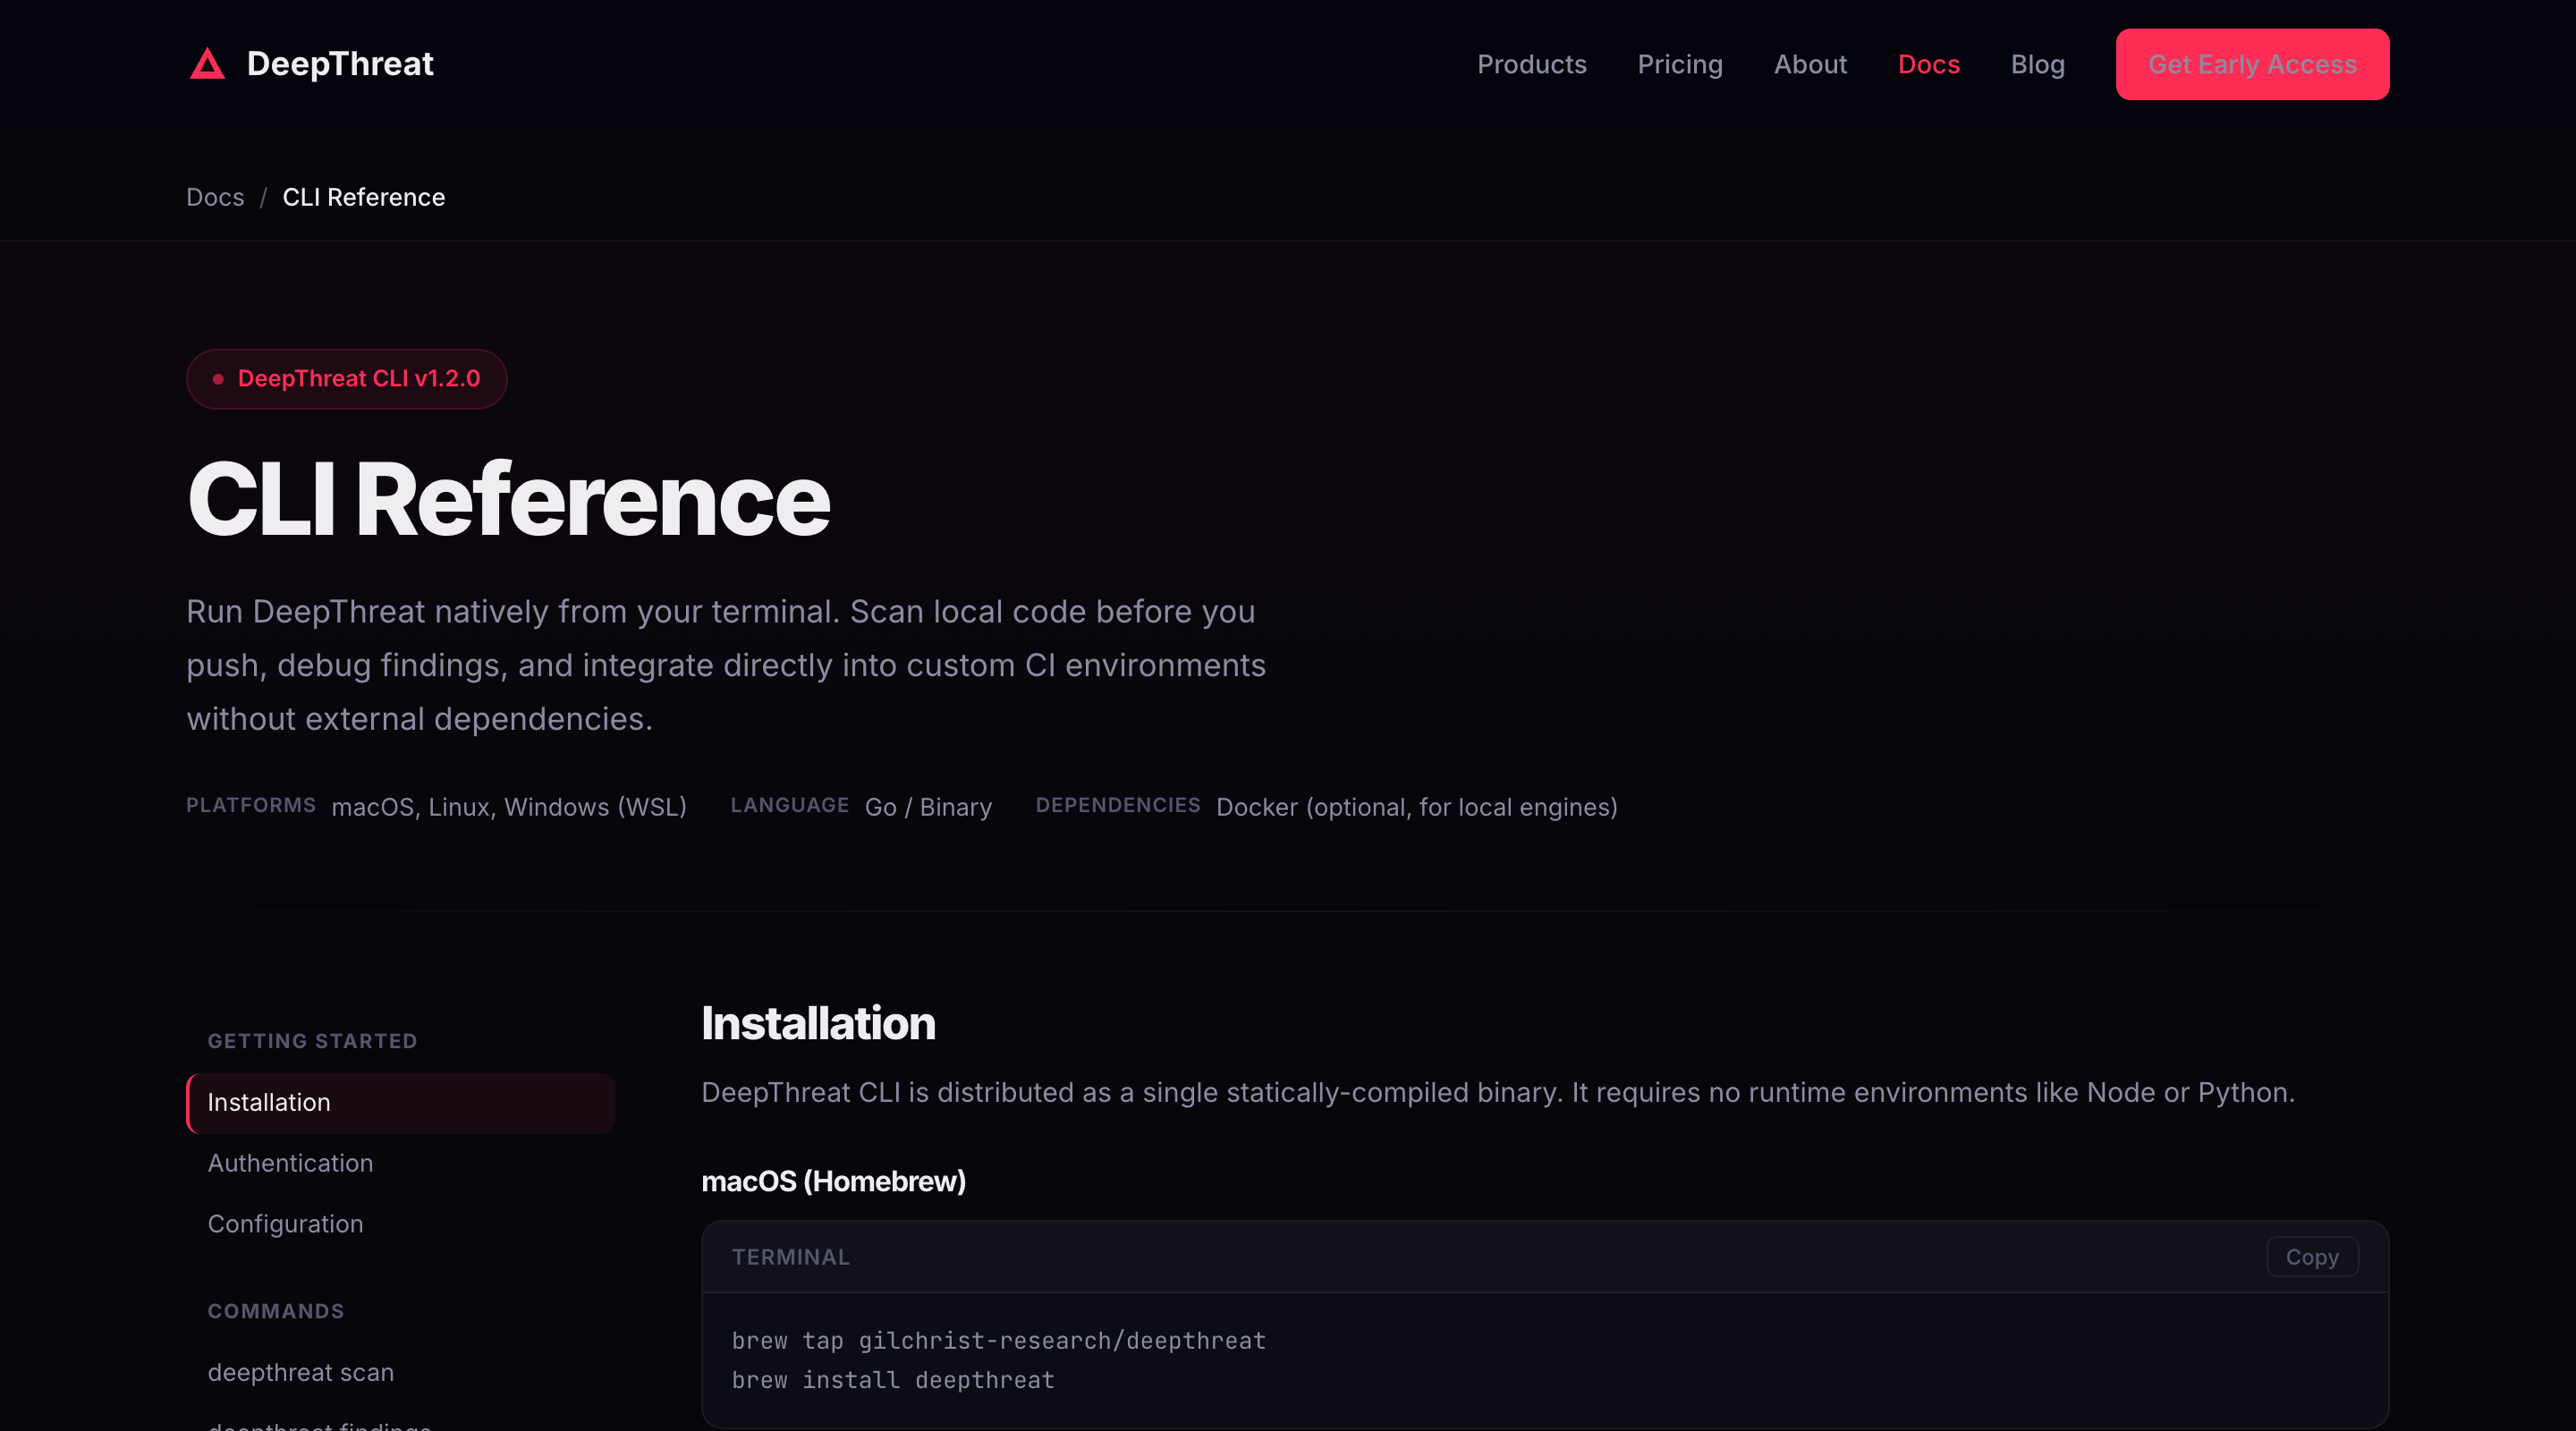Click the brew install deepthreat line
2576x1431 pixels.
pyautogui.click(x=892, y=1380)
